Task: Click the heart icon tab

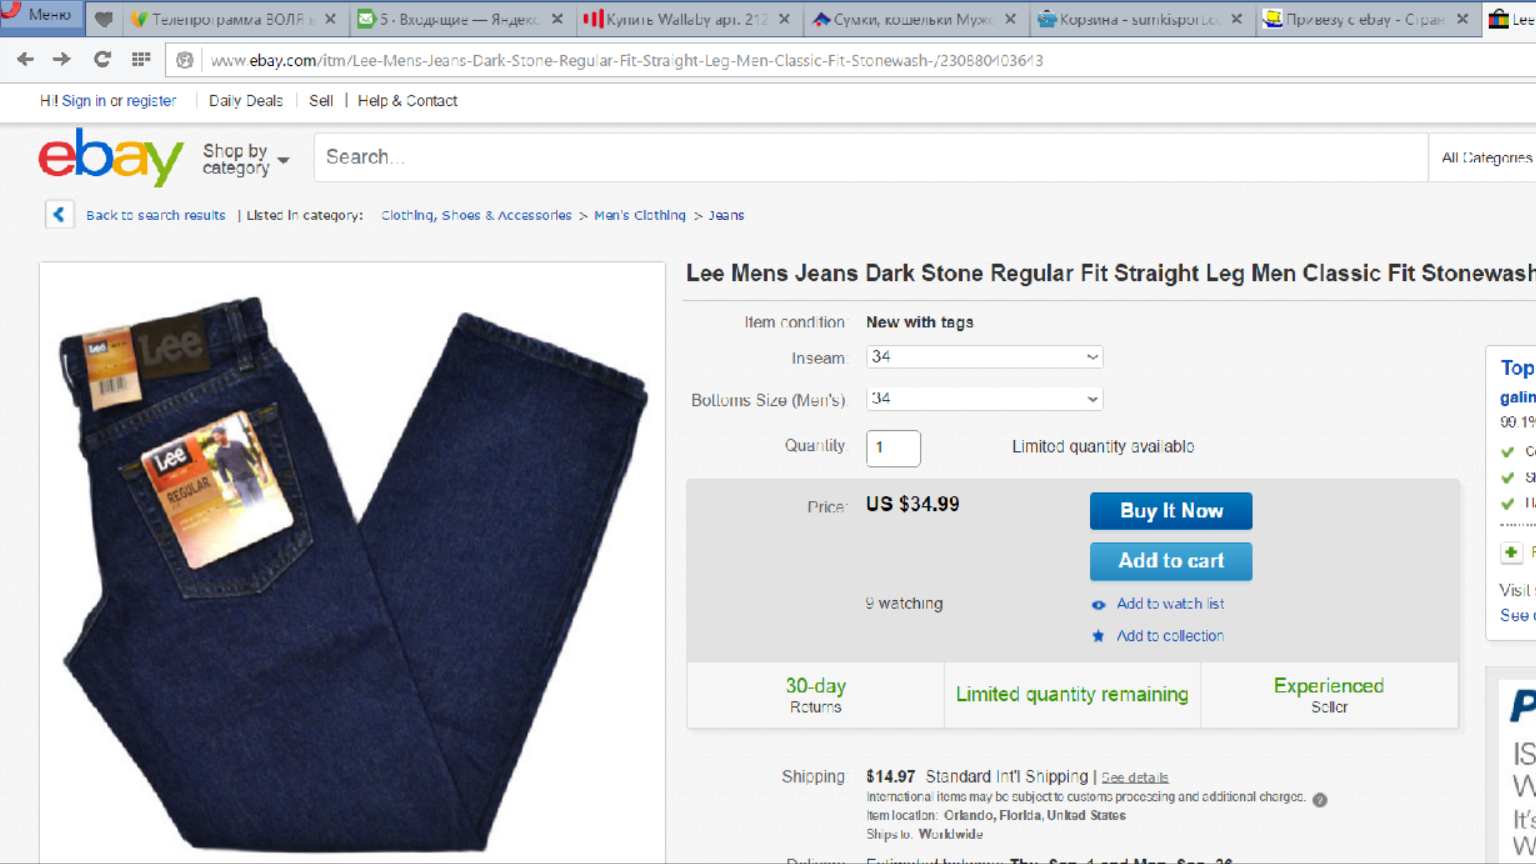Action: (x=103, y=19)
